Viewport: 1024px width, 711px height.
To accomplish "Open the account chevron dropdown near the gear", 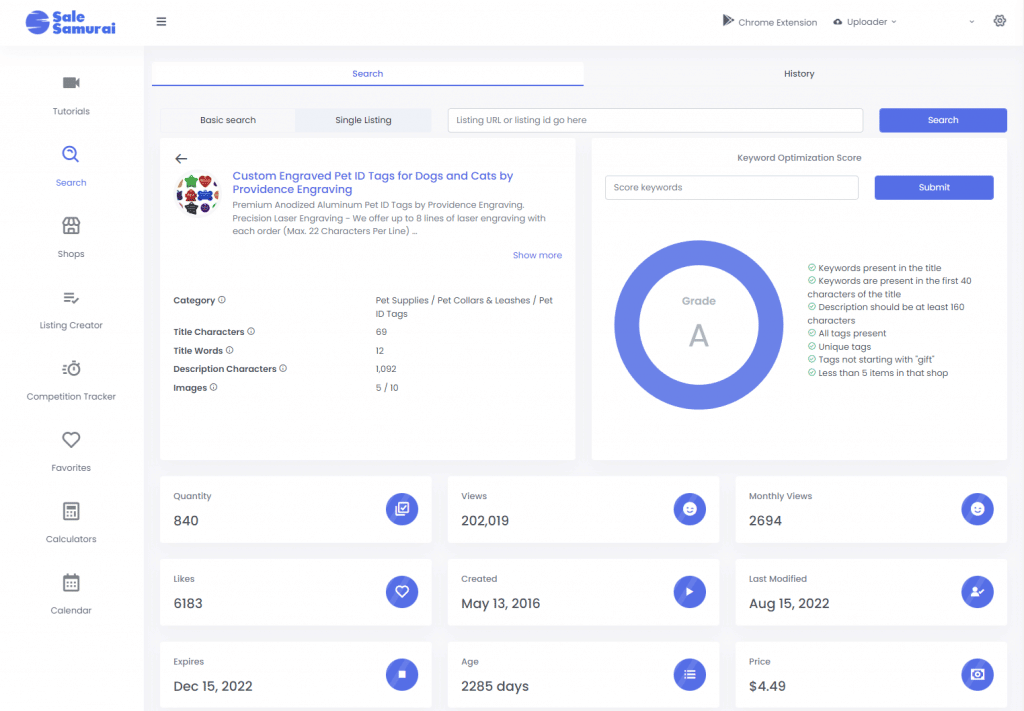I will coord(972,22).
